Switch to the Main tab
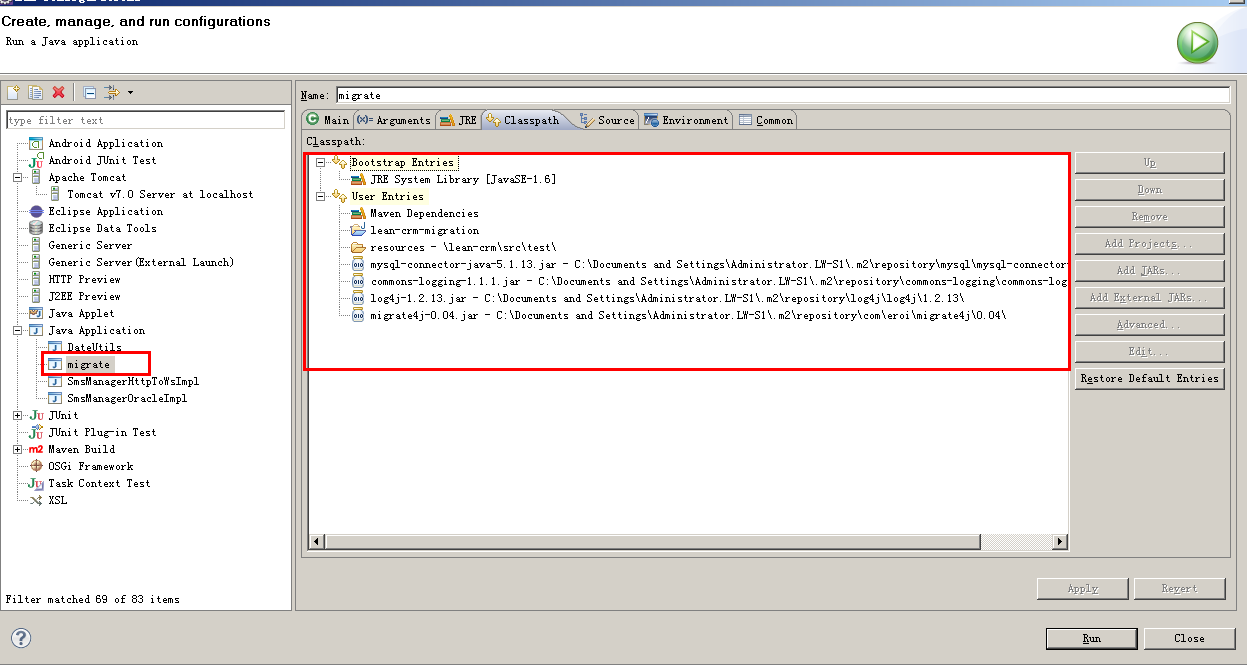The width and height of the screenshot is (1247, 665). point(327,120)
